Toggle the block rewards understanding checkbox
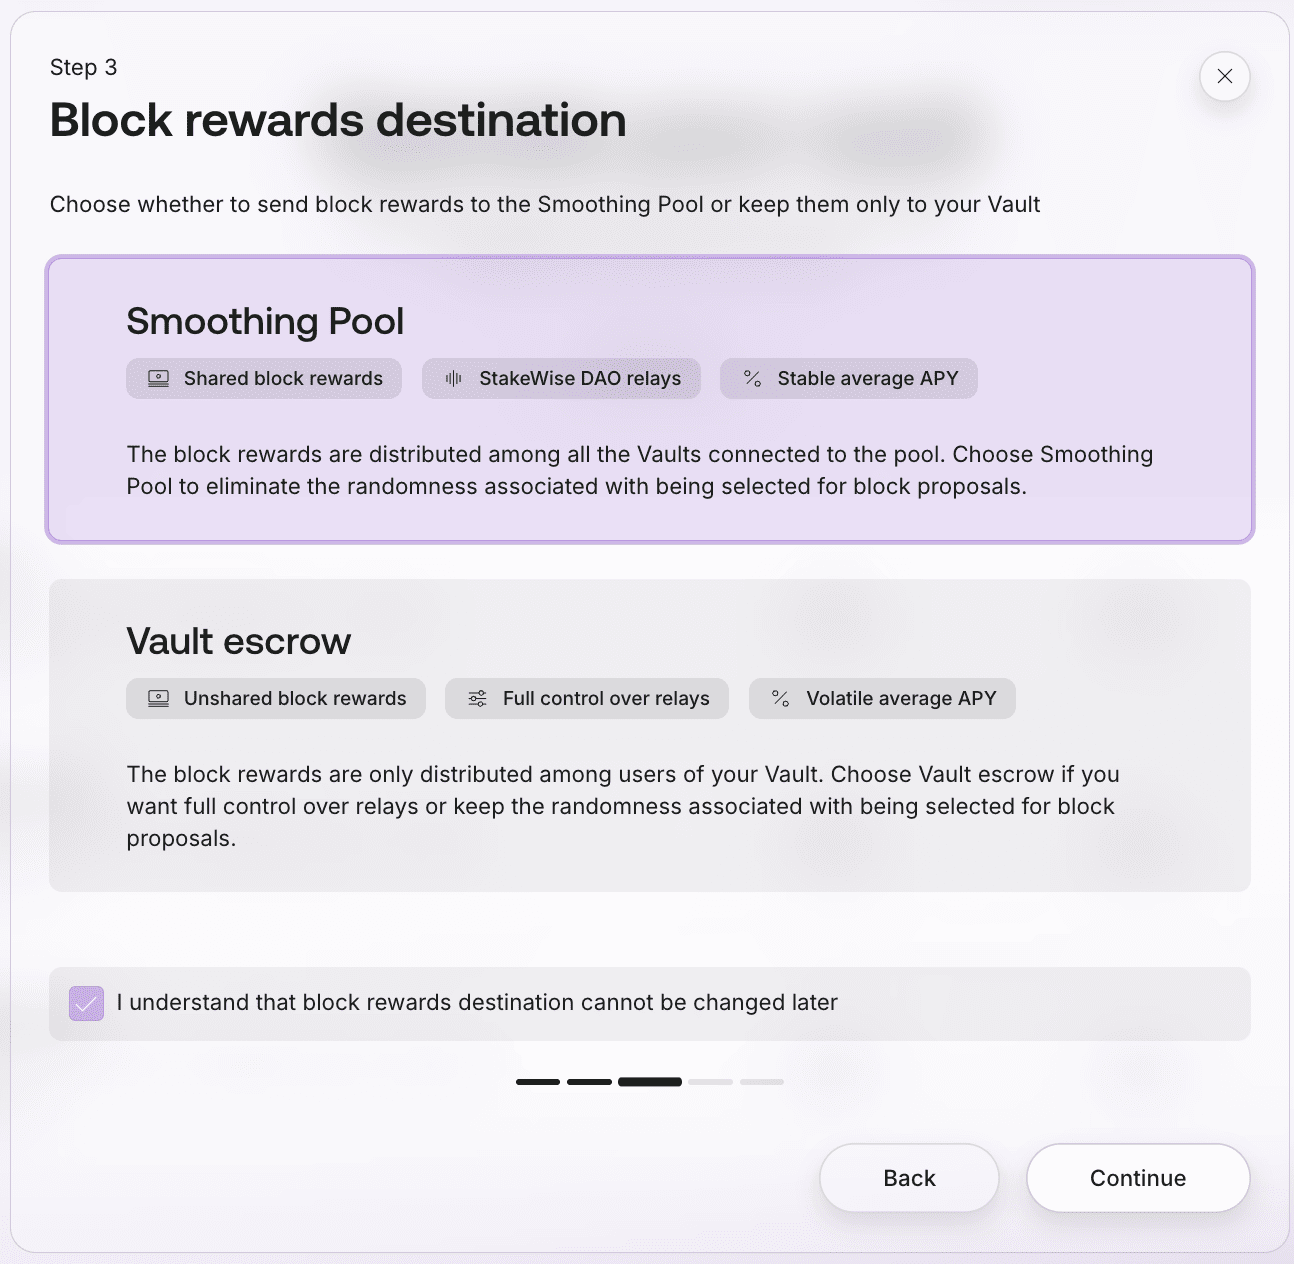1294x1264 pixels. (x=87, y=1003)
